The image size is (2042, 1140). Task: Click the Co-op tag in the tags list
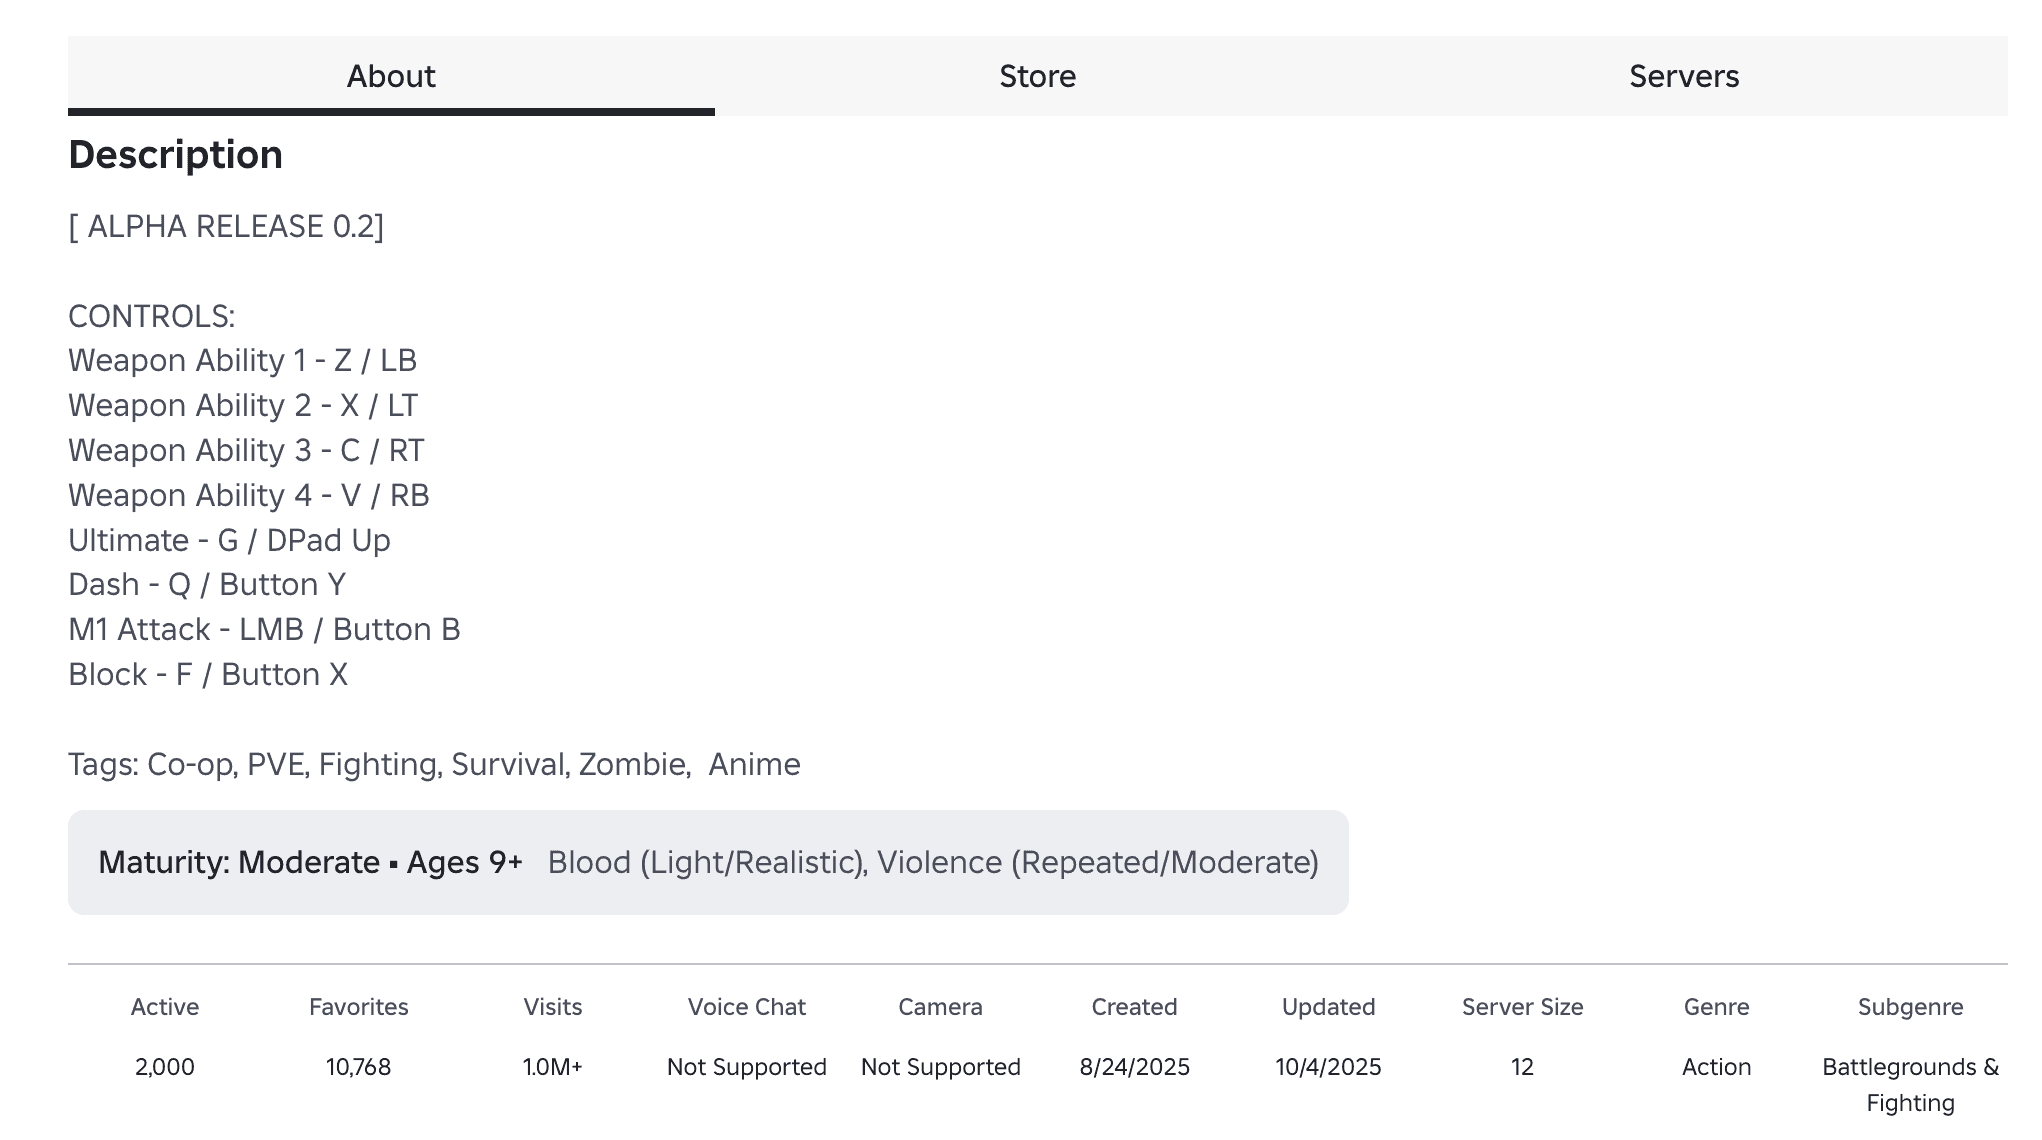click(x=190, y=764)
